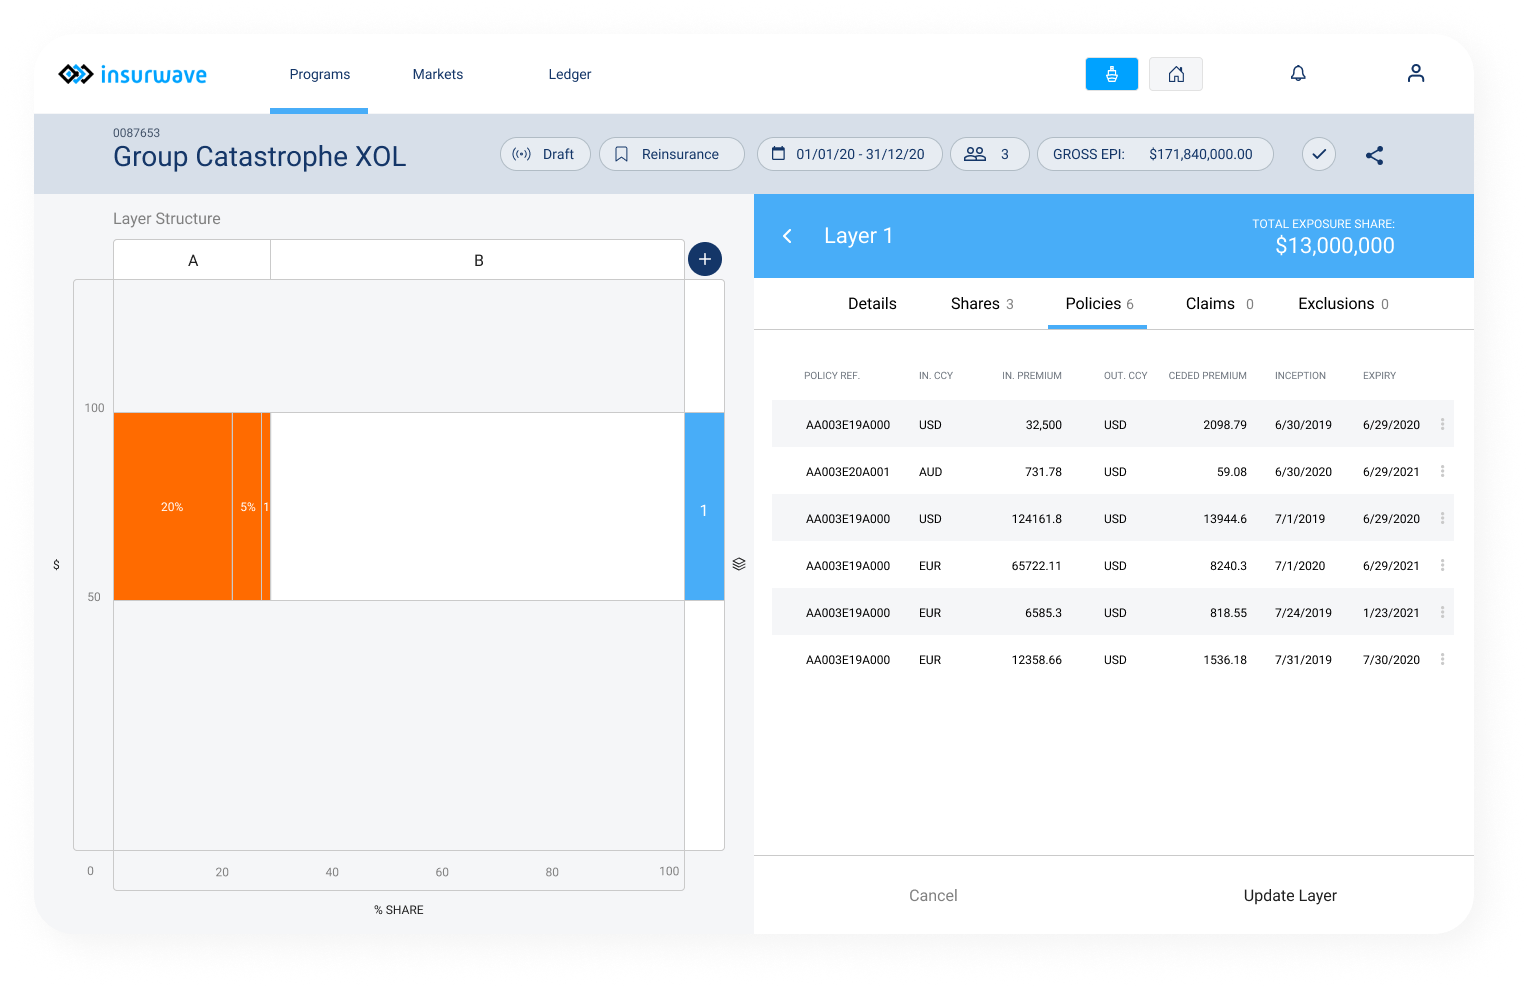This screenshot has width=1528, height=988.
Task: Open the date range 01/01/20 - 31/12/20
Action: pyautogui.click(x=849, y=154)
